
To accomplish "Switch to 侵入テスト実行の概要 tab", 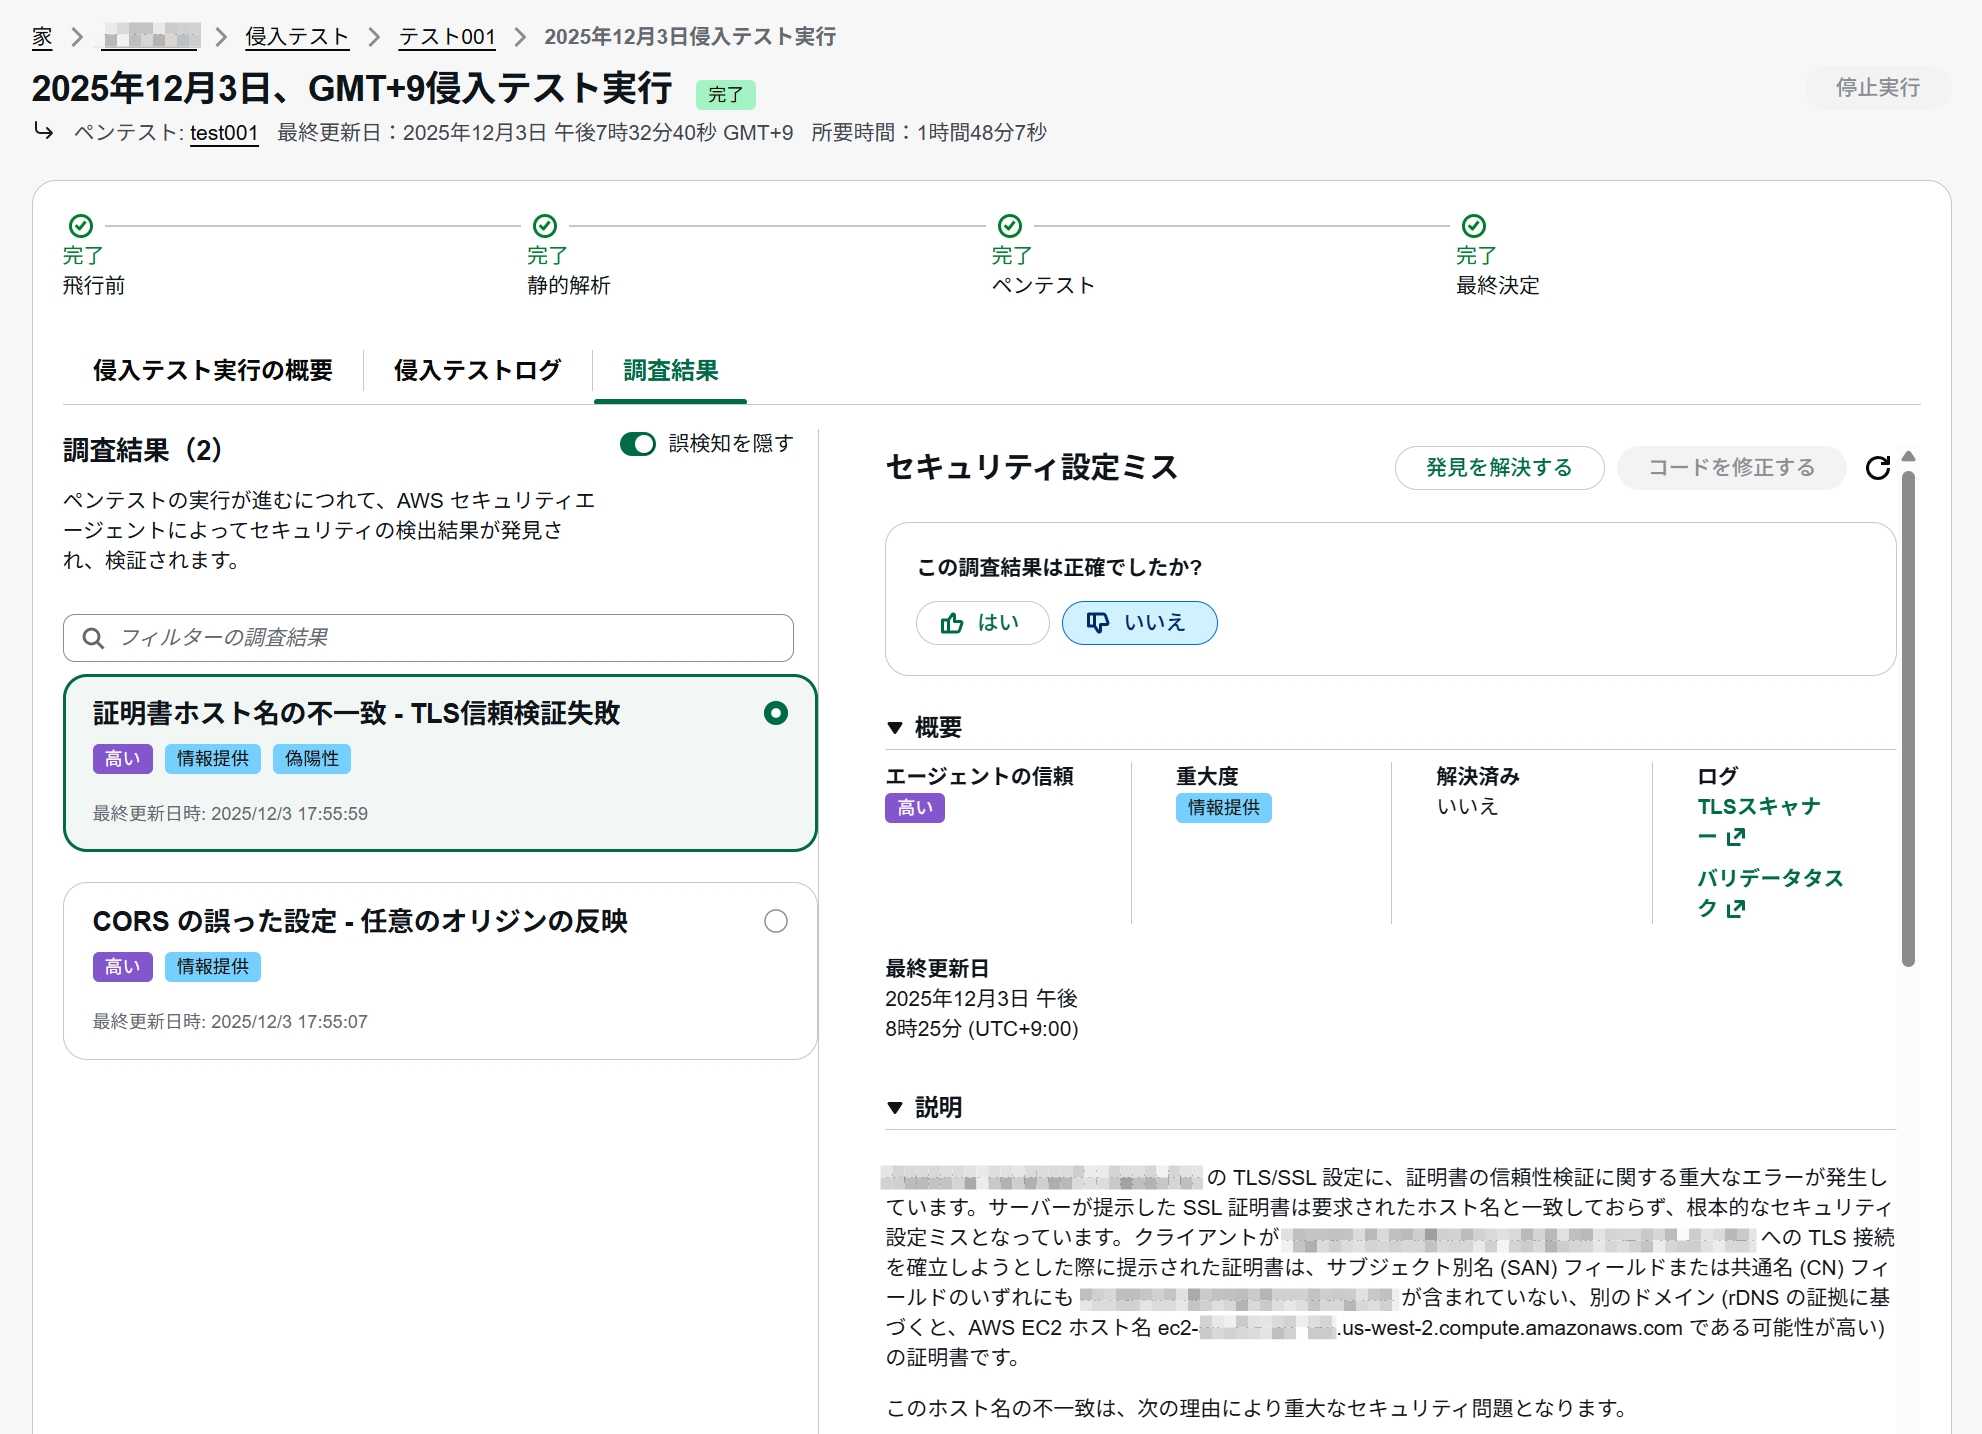I will coord(212,371).
